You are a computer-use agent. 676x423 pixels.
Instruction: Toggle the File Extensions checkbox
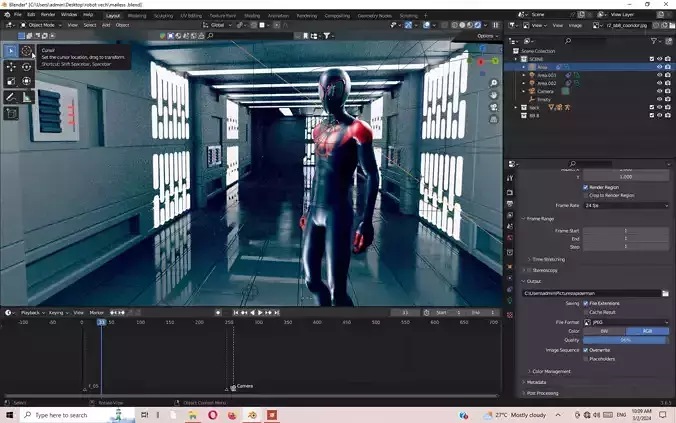(x=585, y=304)
